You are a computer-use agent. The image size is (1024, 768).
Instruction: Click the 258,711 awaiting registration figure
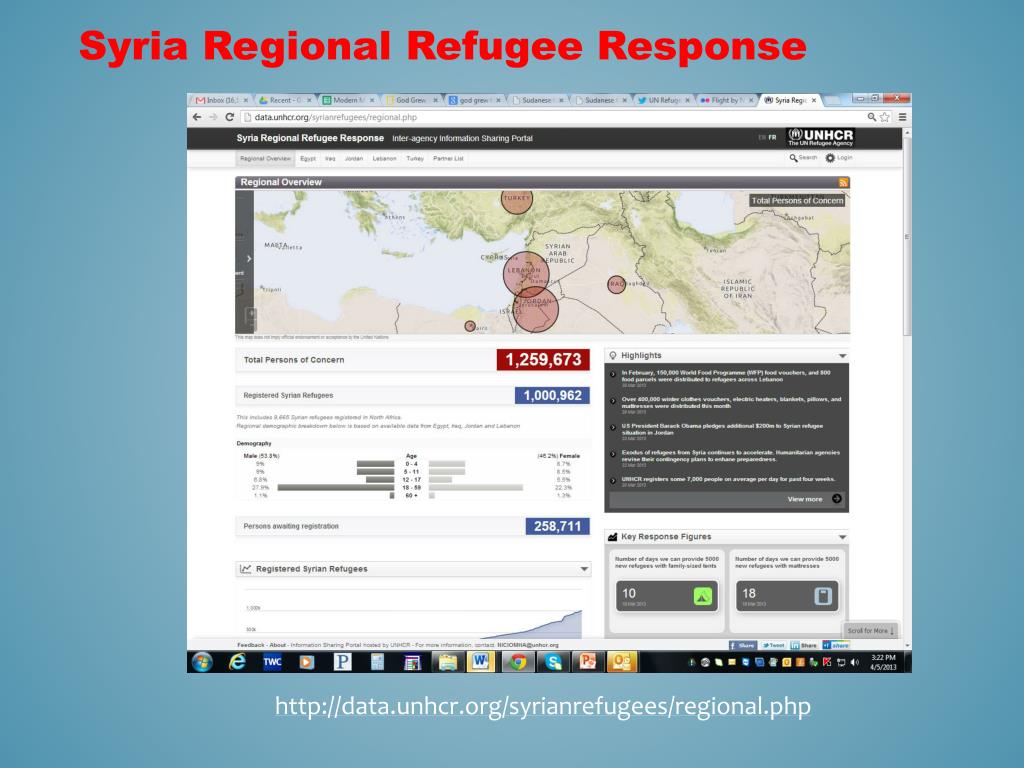point(557,526)
